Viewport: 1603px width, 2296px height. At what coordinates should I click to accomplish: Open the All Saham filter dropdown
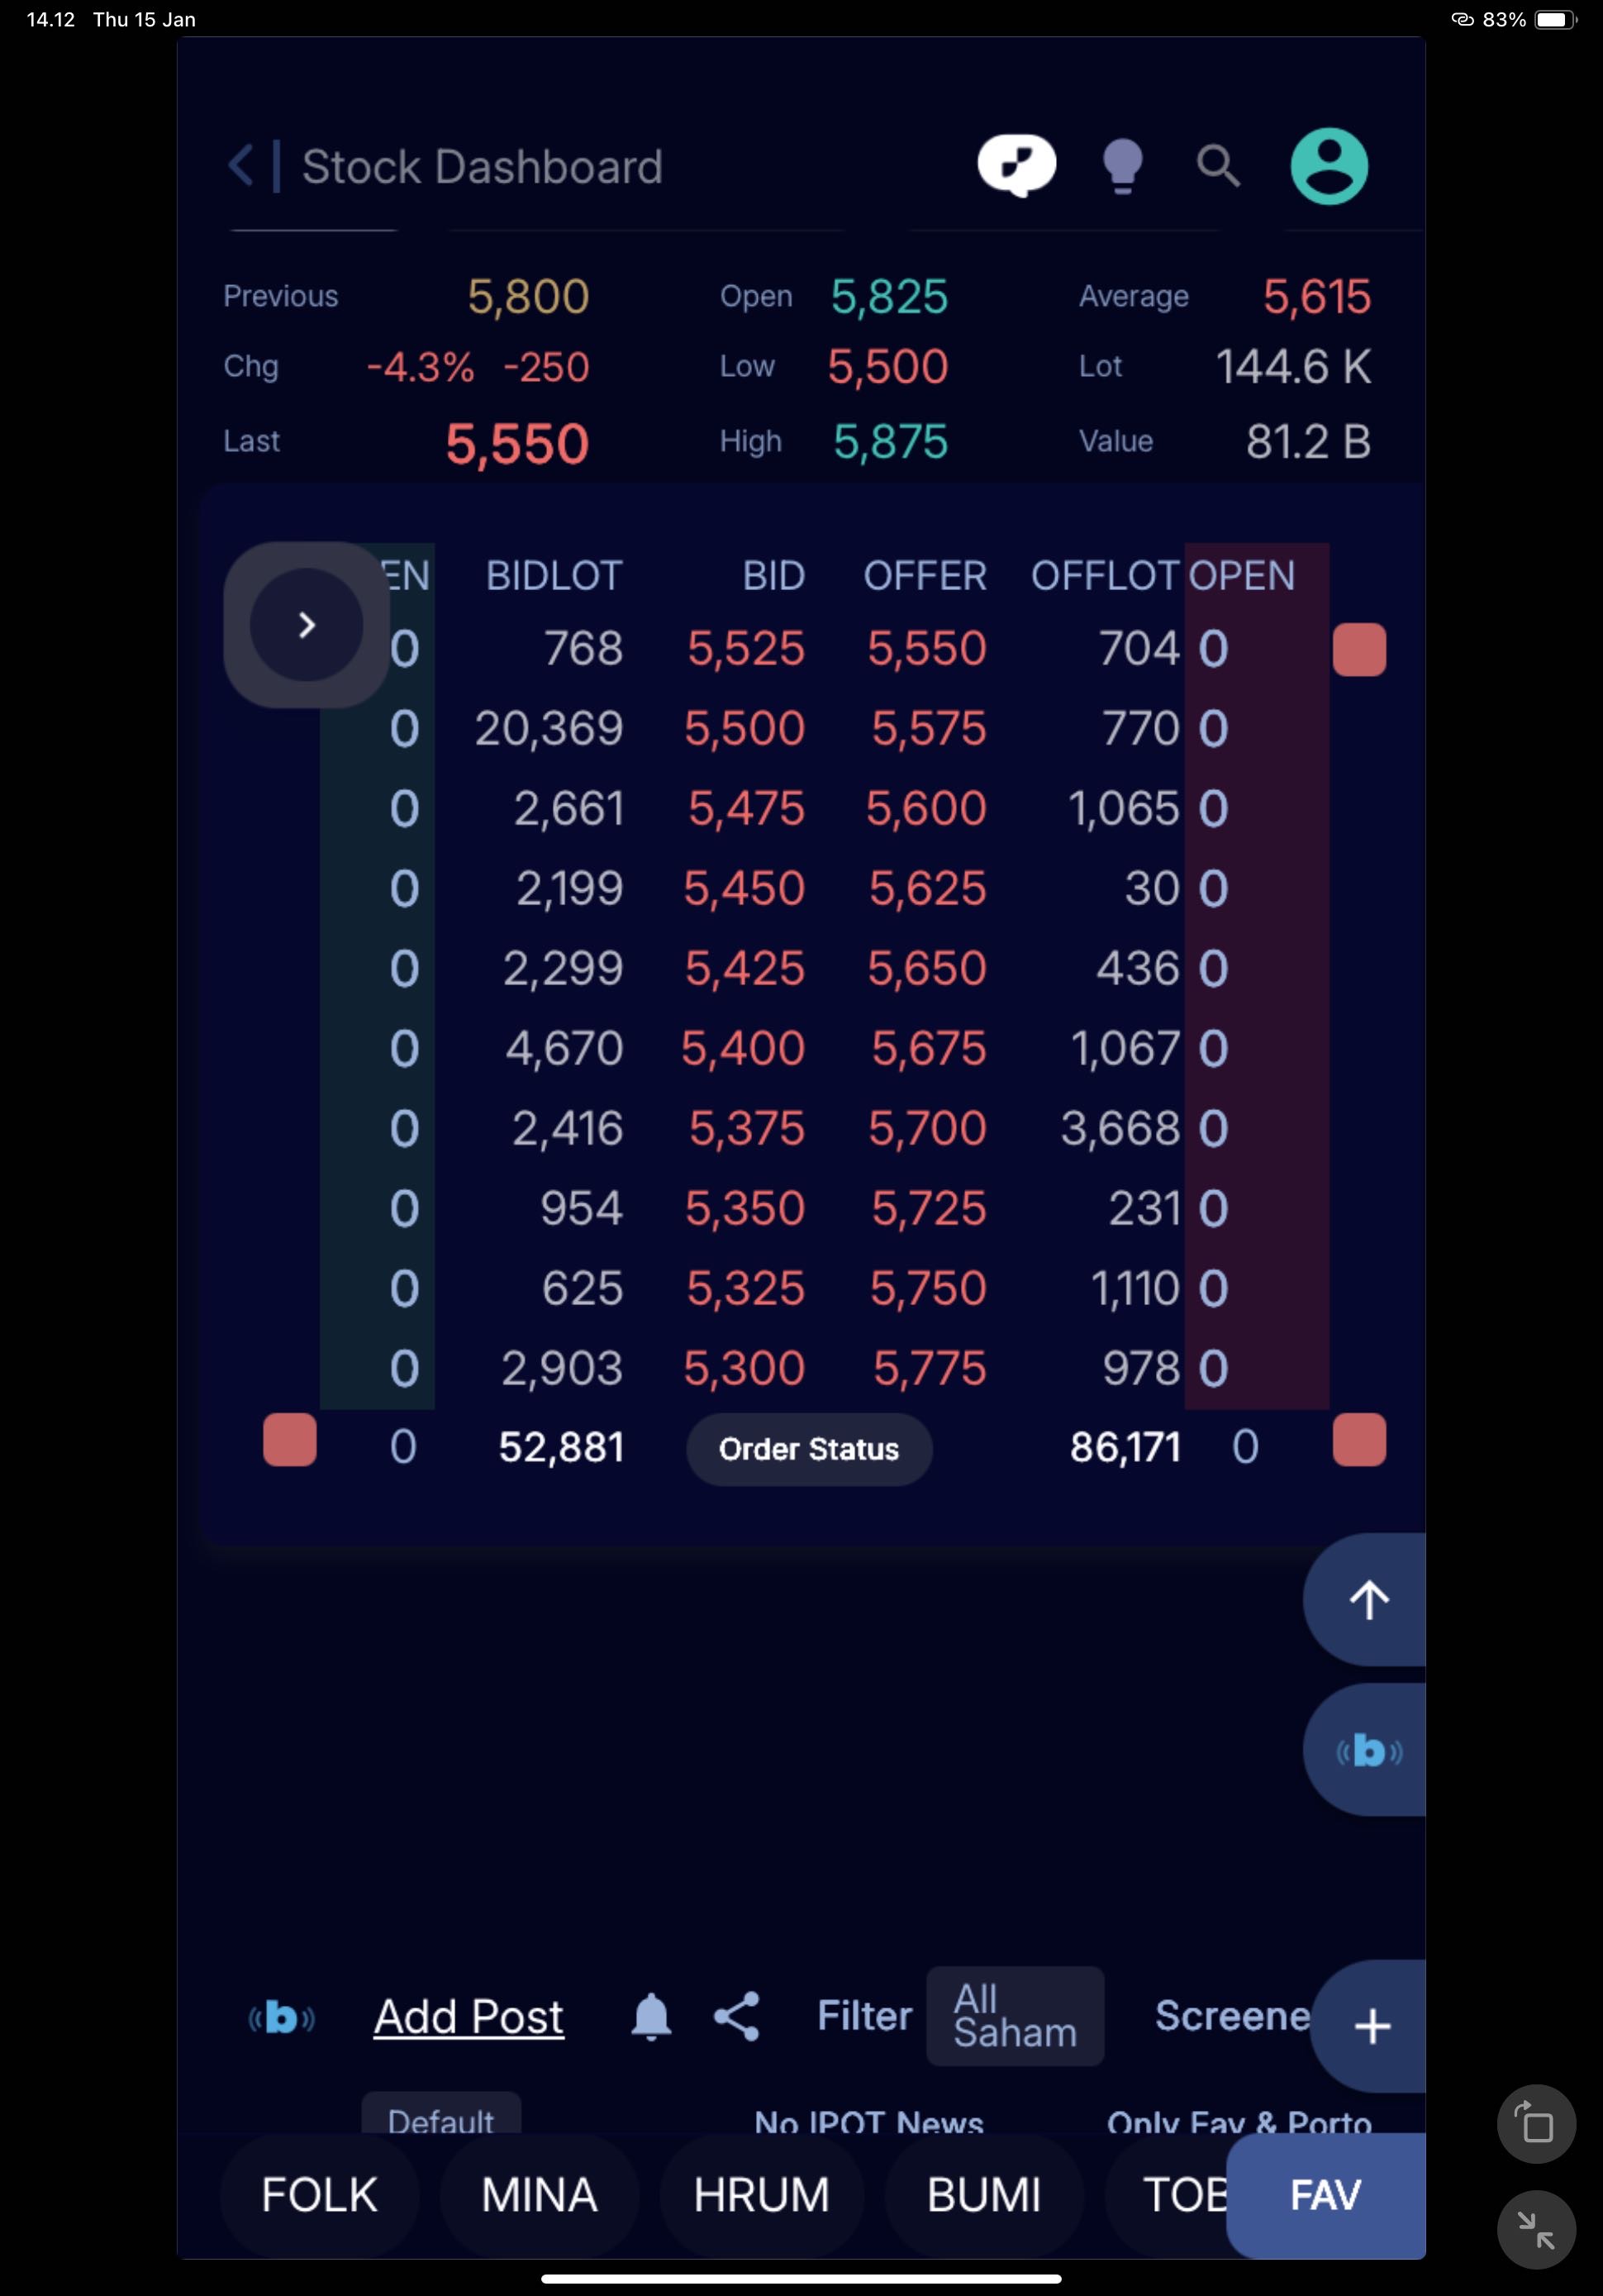pos(1015,2016)
